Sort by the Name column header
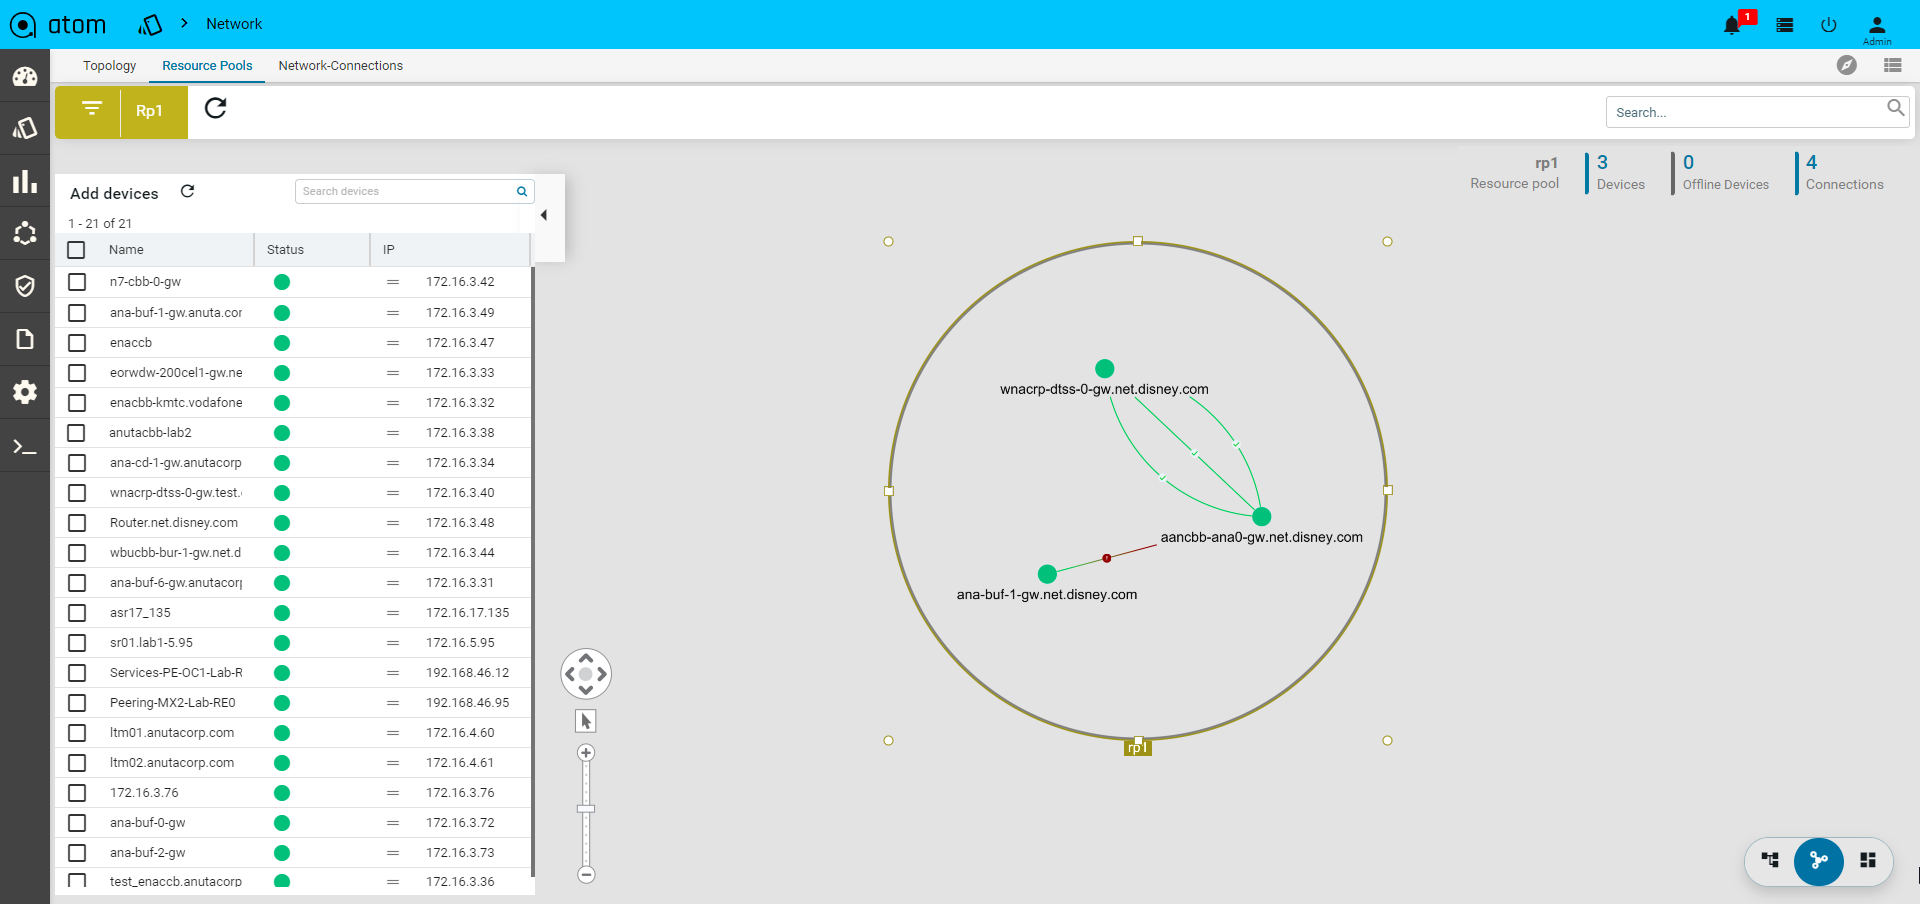The width and height of the screenshot is (1920, 904). [126, 250]
